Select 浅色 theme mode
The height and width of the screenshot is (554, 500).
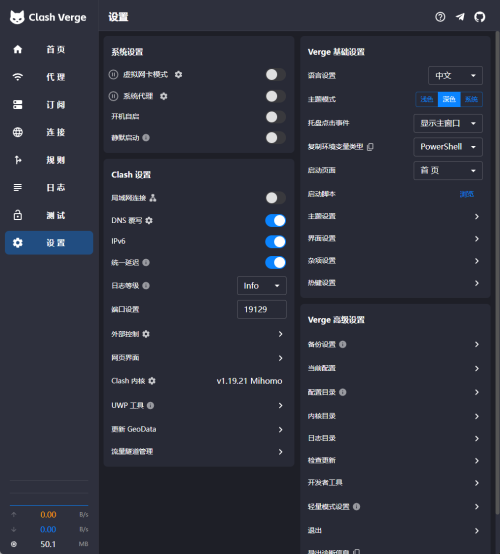(x=427, y=99)
